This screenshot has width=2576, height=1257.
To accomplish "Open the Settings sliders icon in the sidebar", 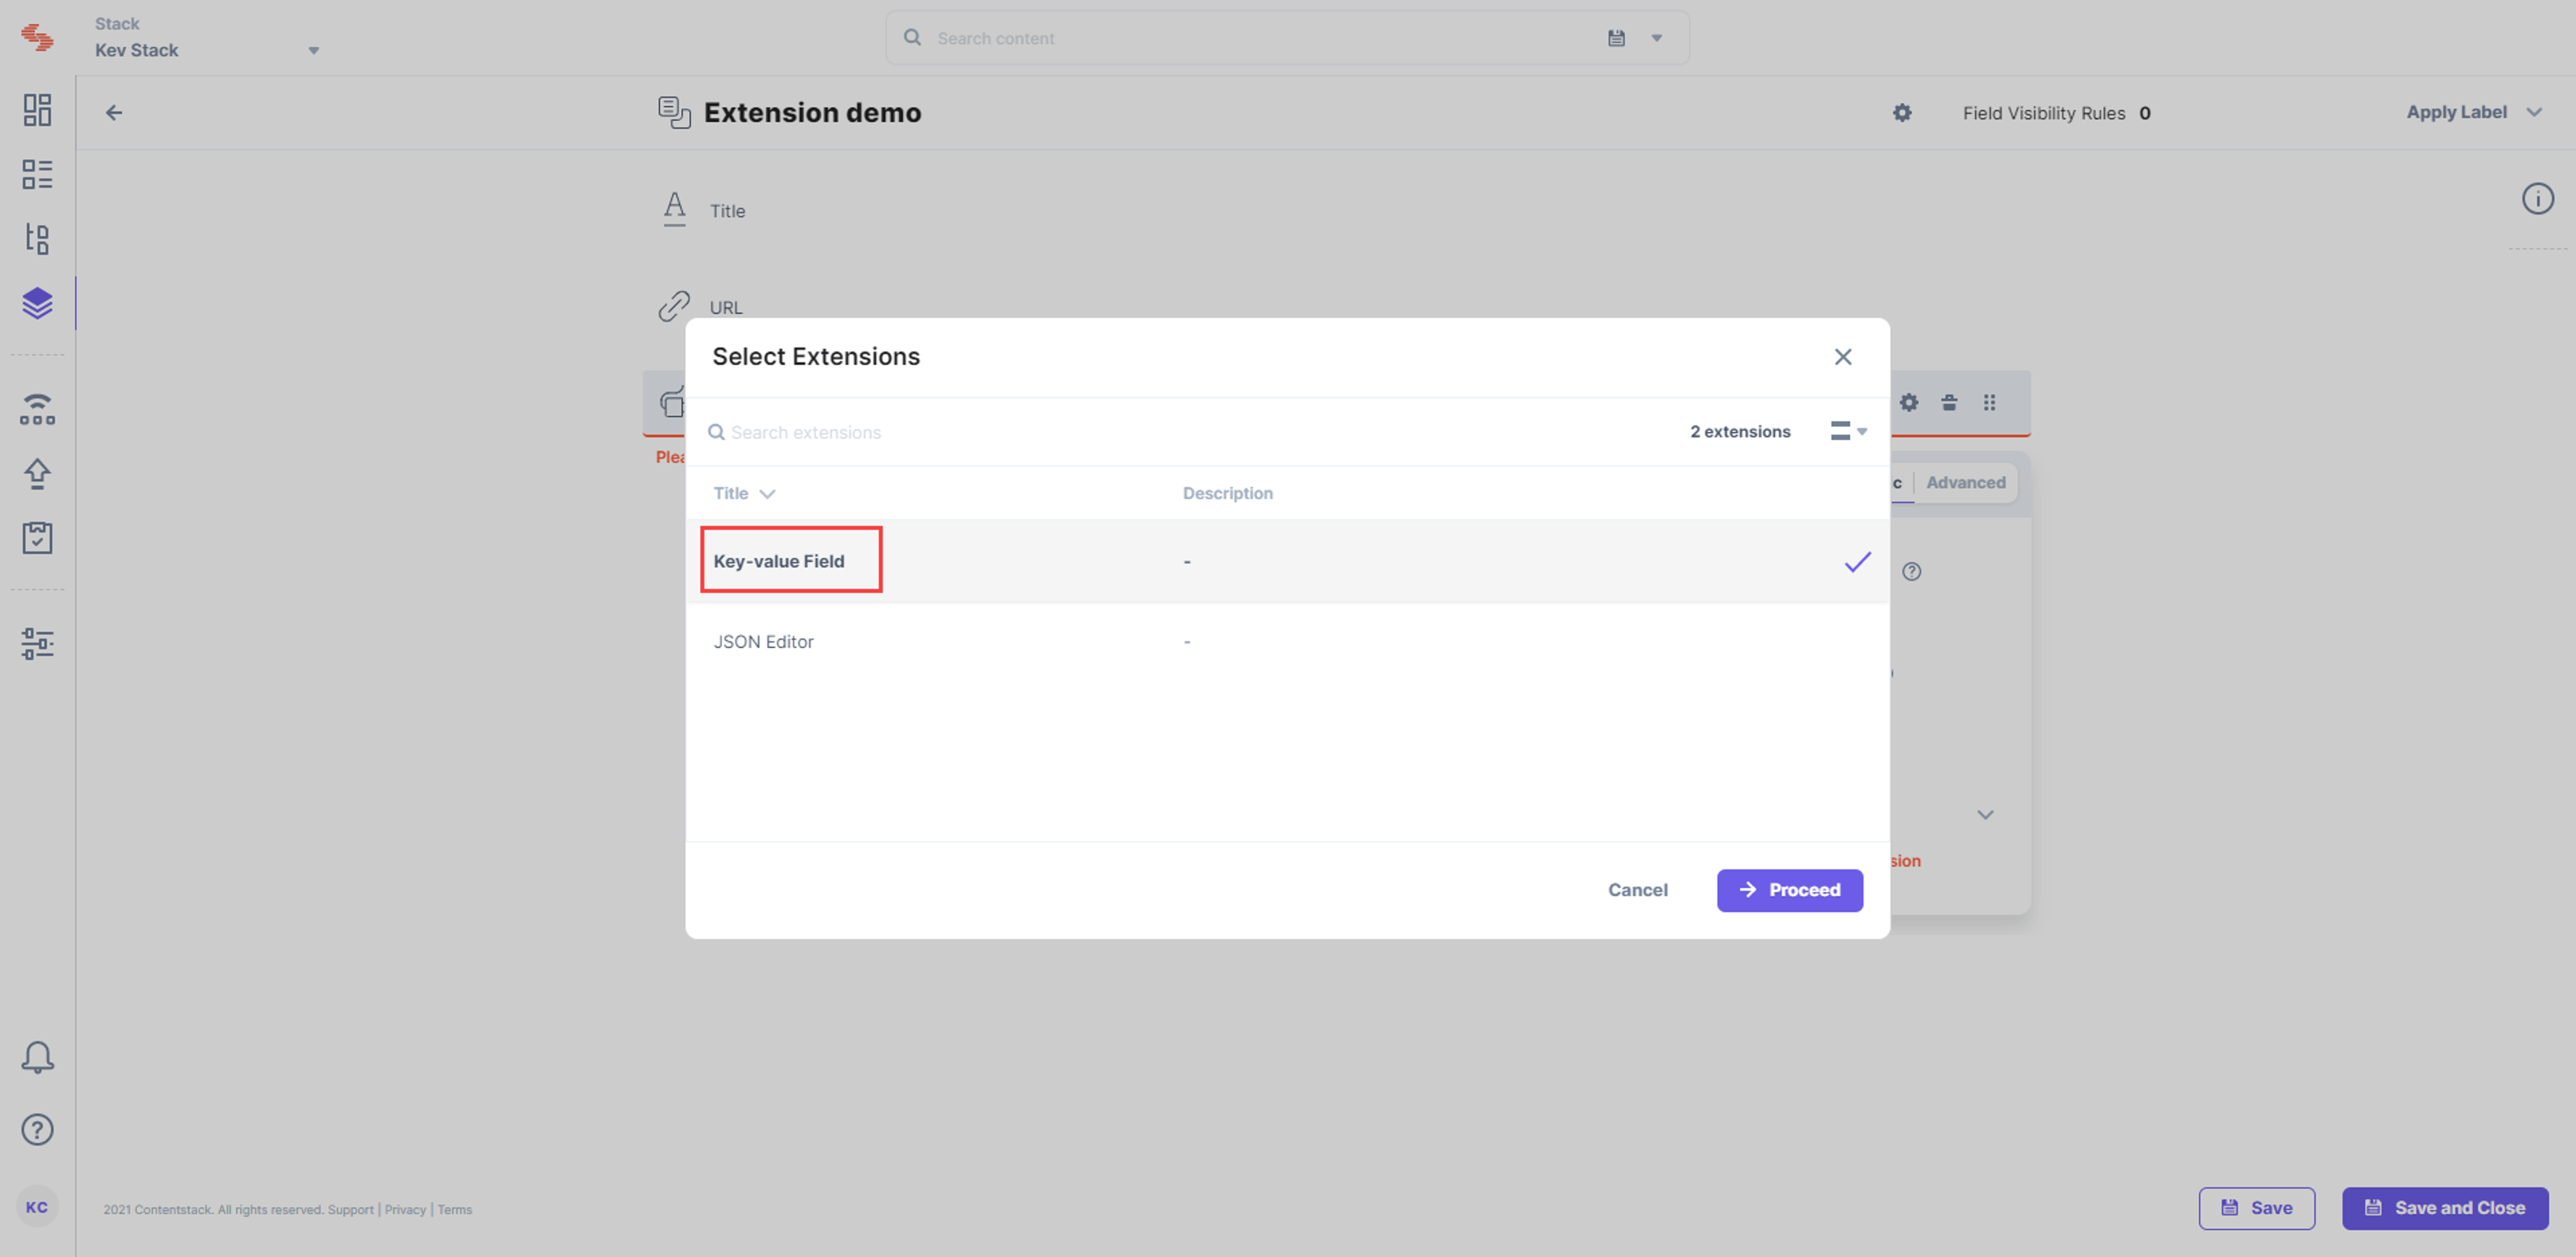I will (x=37, y=643).
